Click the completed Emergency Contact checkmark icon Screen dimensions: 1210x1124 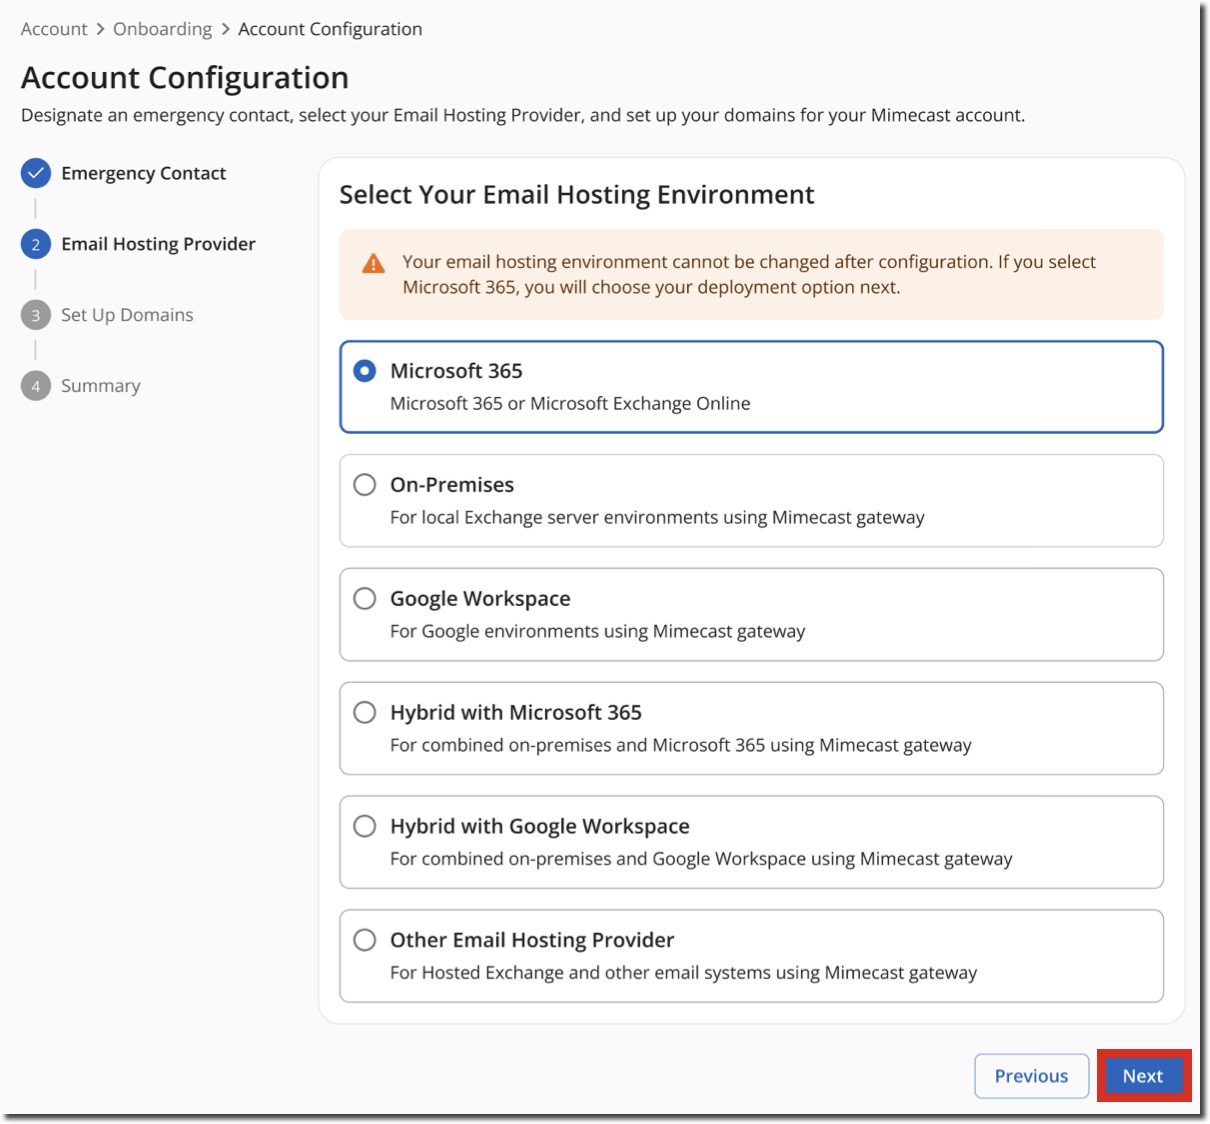[x=36, y=172]
